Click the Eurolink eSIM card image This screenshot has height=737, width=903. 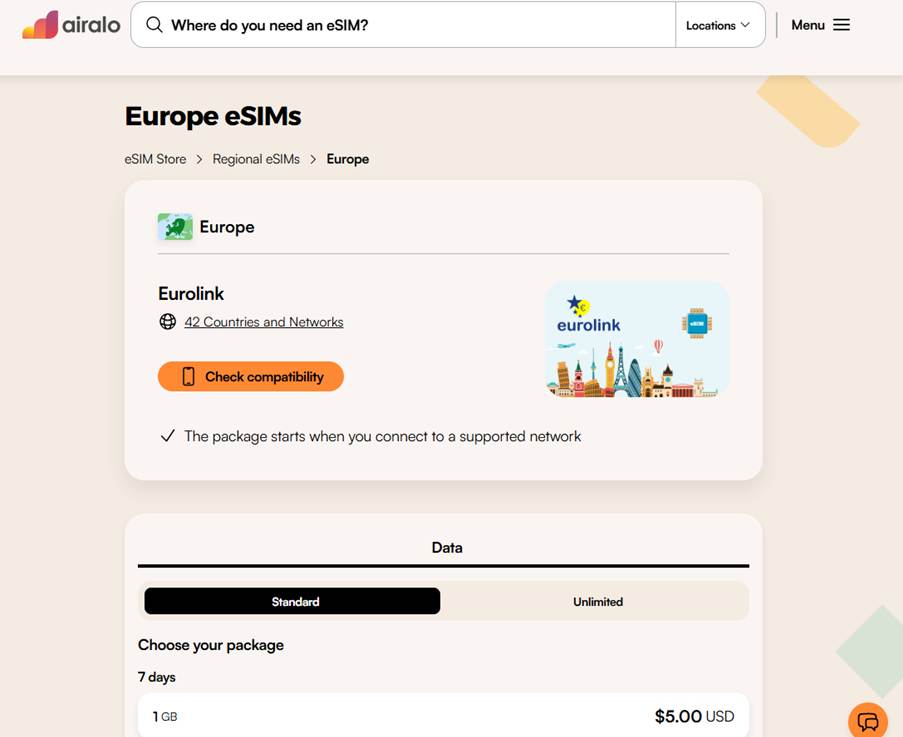637,339
